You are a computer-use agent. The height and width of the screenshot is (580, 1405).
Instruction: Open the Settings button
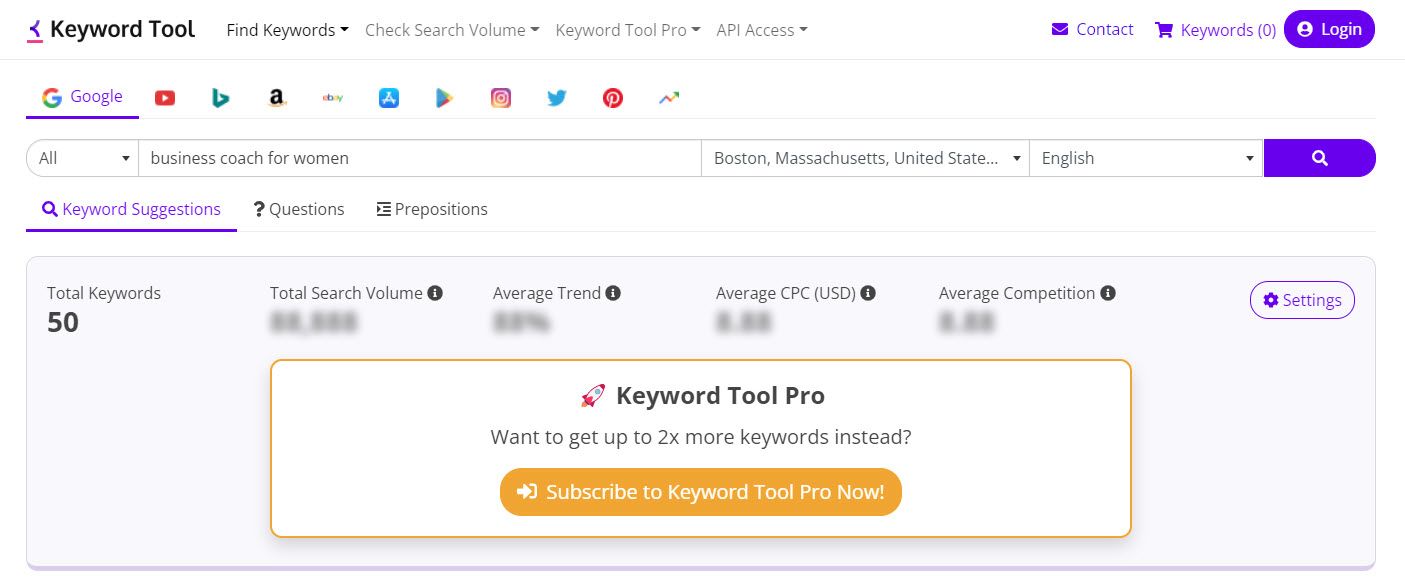point(1302,300)
